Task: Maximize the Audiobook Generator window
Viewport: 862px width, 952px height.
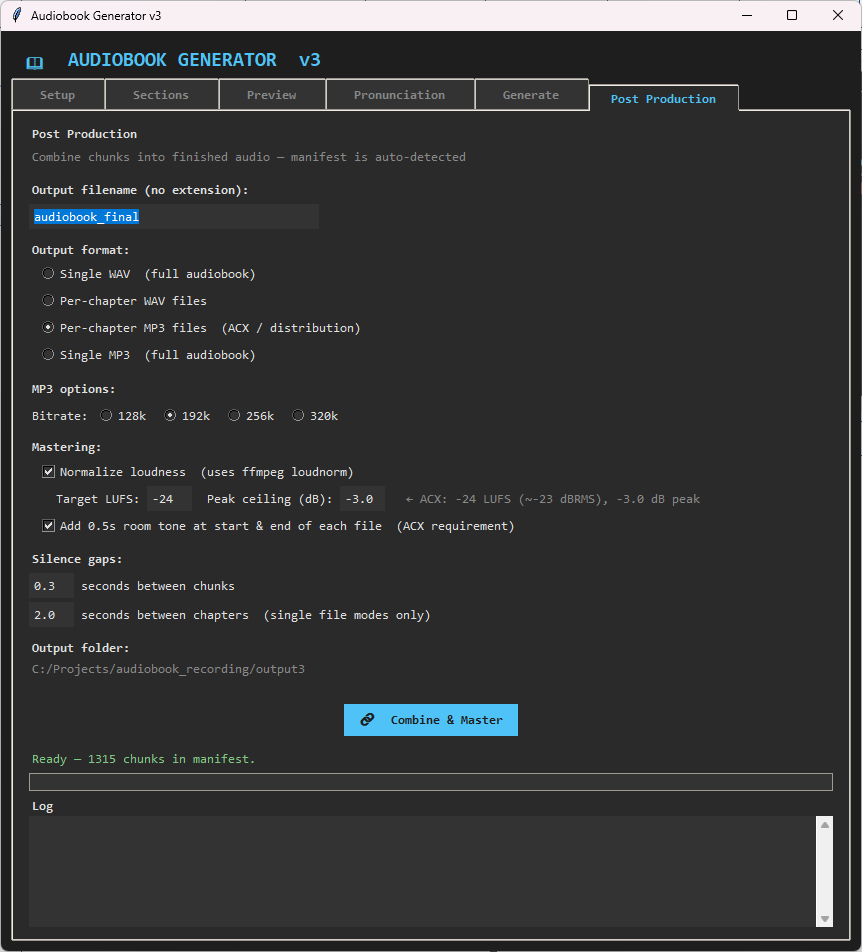Action: point(792,15)
